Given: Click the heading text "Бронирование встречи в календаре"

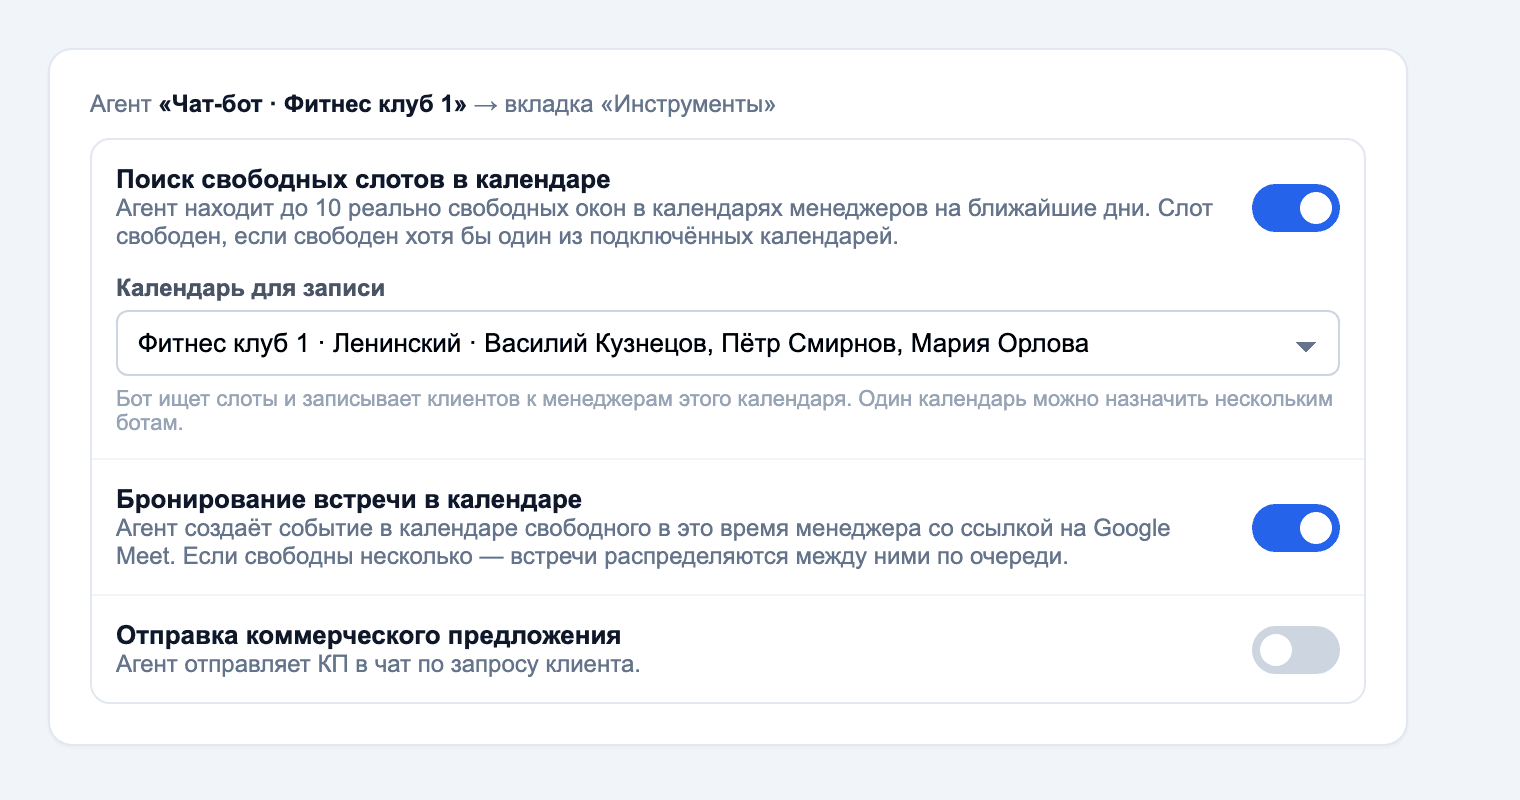Looking at the screenshot, I should 349,500.
